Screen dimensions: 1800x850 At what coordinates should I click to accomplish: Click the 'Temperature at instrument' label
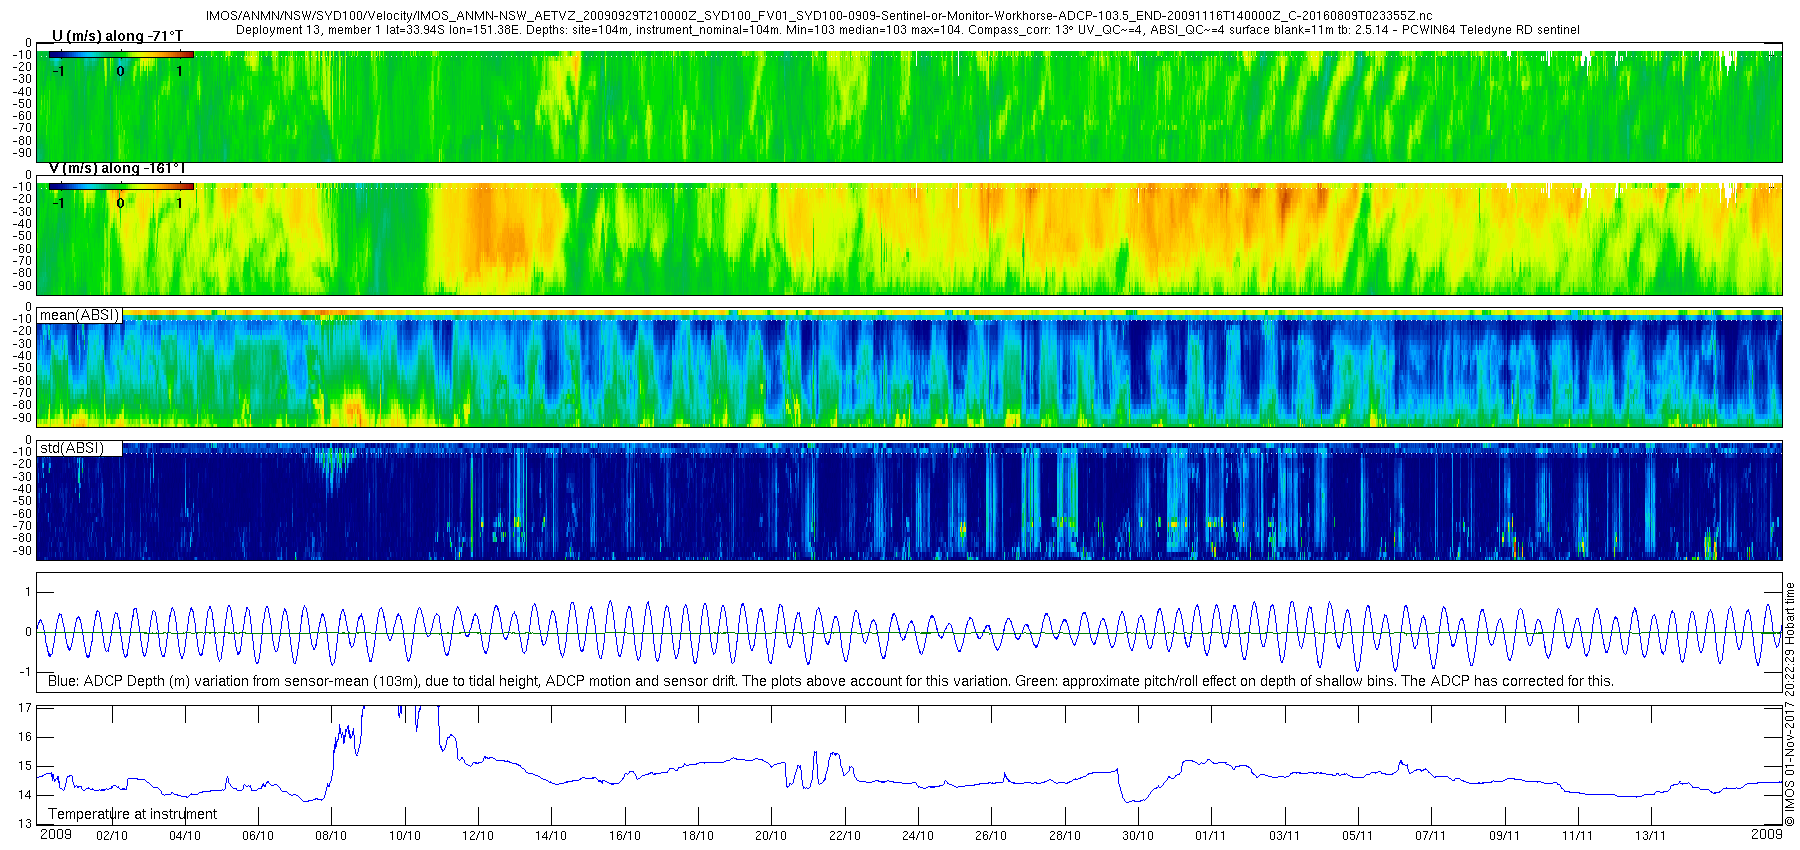[x=133, y=814]
